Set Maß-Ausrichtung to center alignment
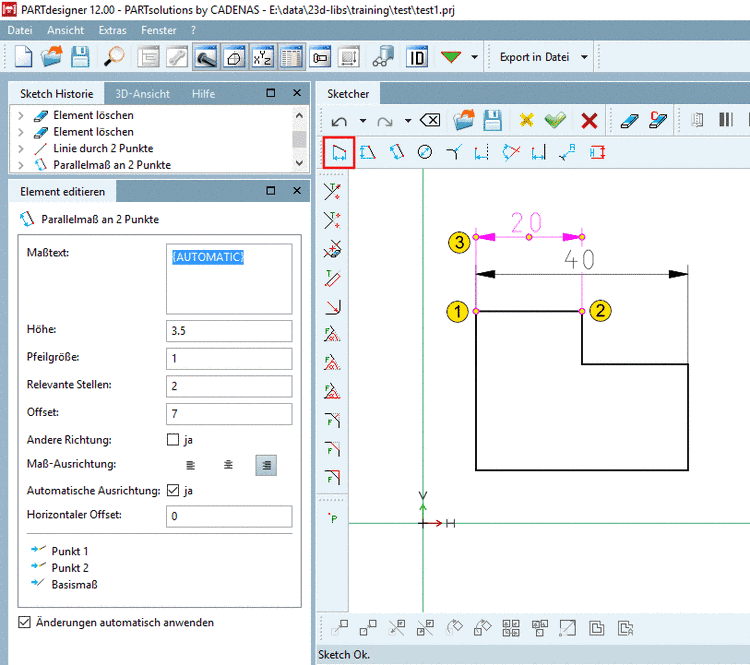Screen dimensions: 750x665 tap(229, 465)
